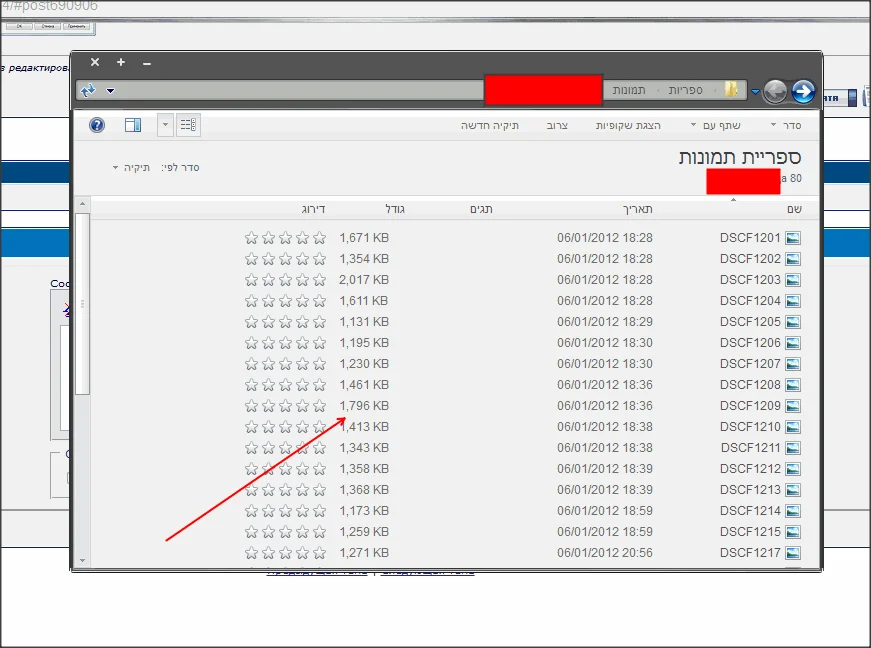Set two-star rating for DSCF1215
The image size is (871, 648).
click(302, 532)
